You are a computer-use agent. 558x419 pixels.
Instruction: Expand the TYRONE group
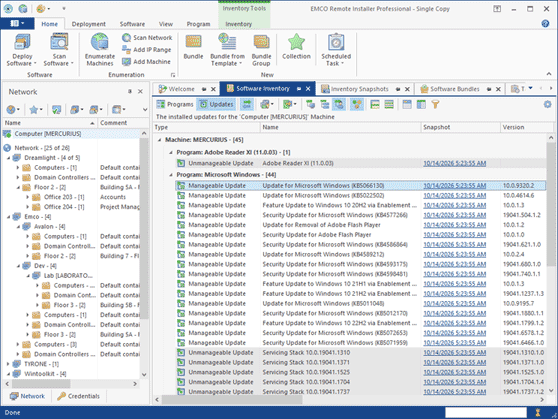(8, 364)
